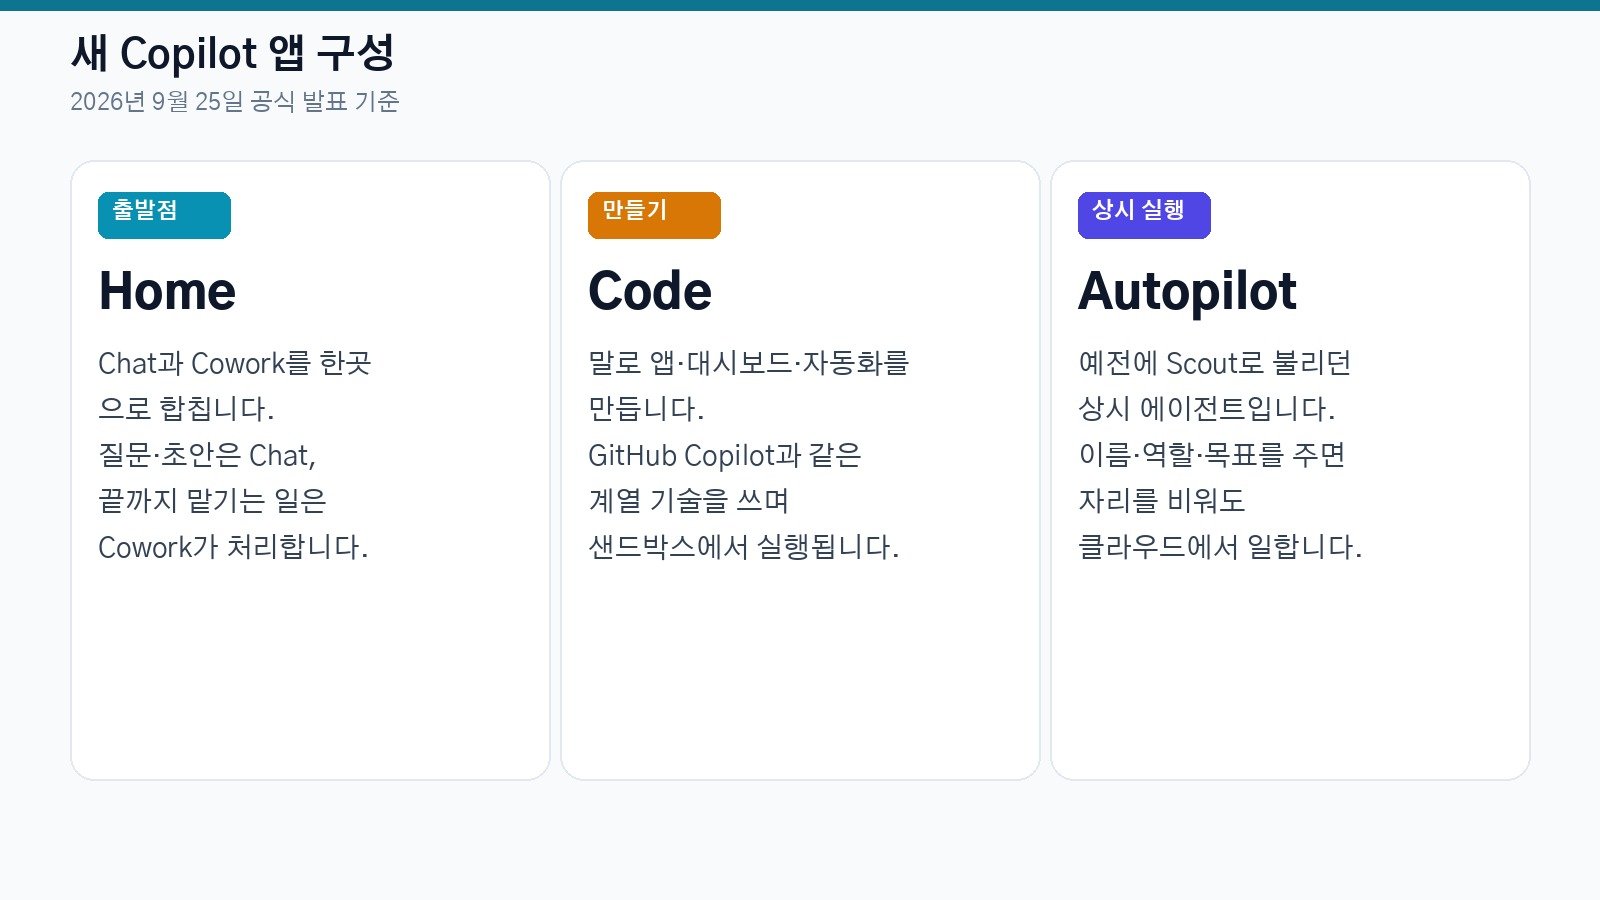
Task: Click the '출발점' badge on the Home card
Action: point(164,215)
